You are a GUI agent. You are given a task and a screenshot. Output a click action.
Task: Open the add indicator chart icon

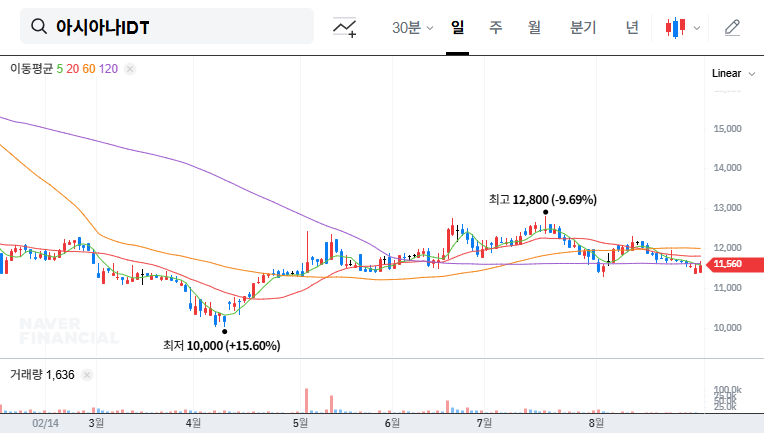pyautogui.click(x=344, y=27)
